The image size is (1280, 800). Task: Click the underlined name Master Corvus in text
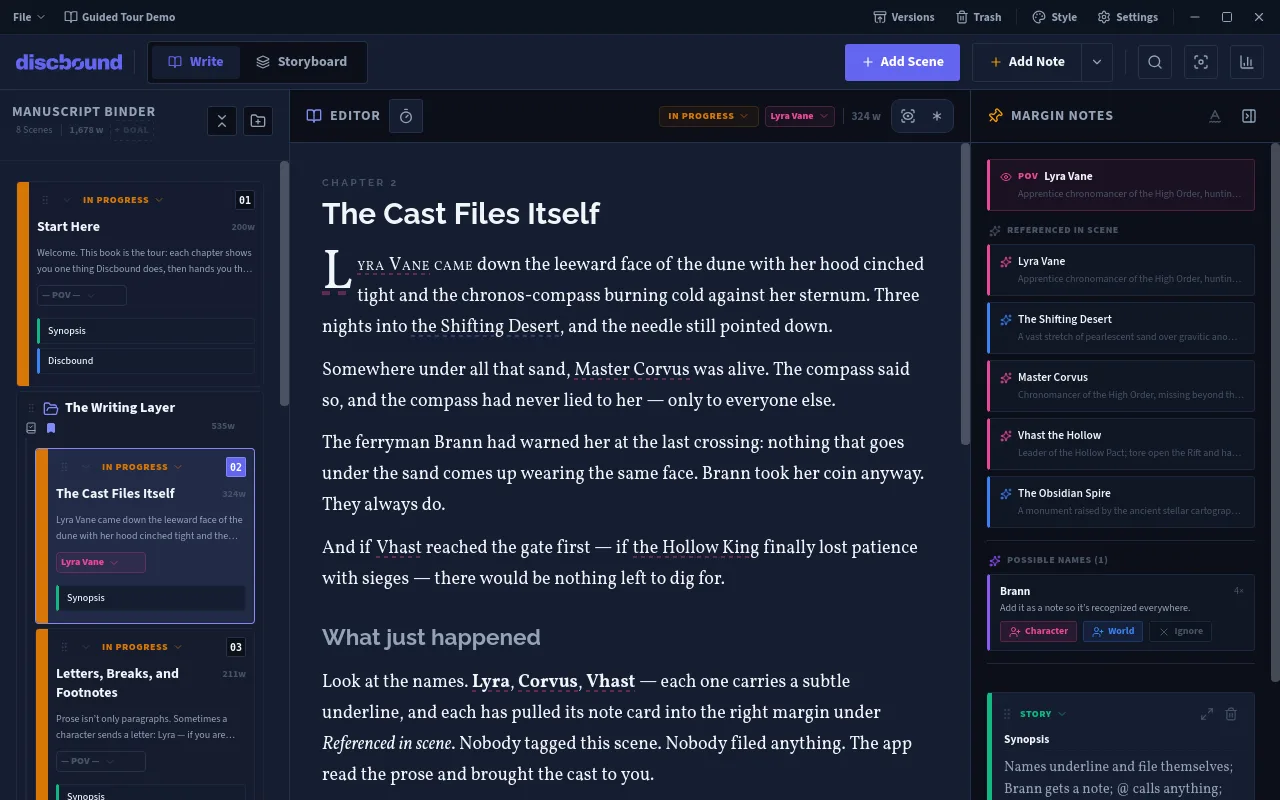[632, 370]
